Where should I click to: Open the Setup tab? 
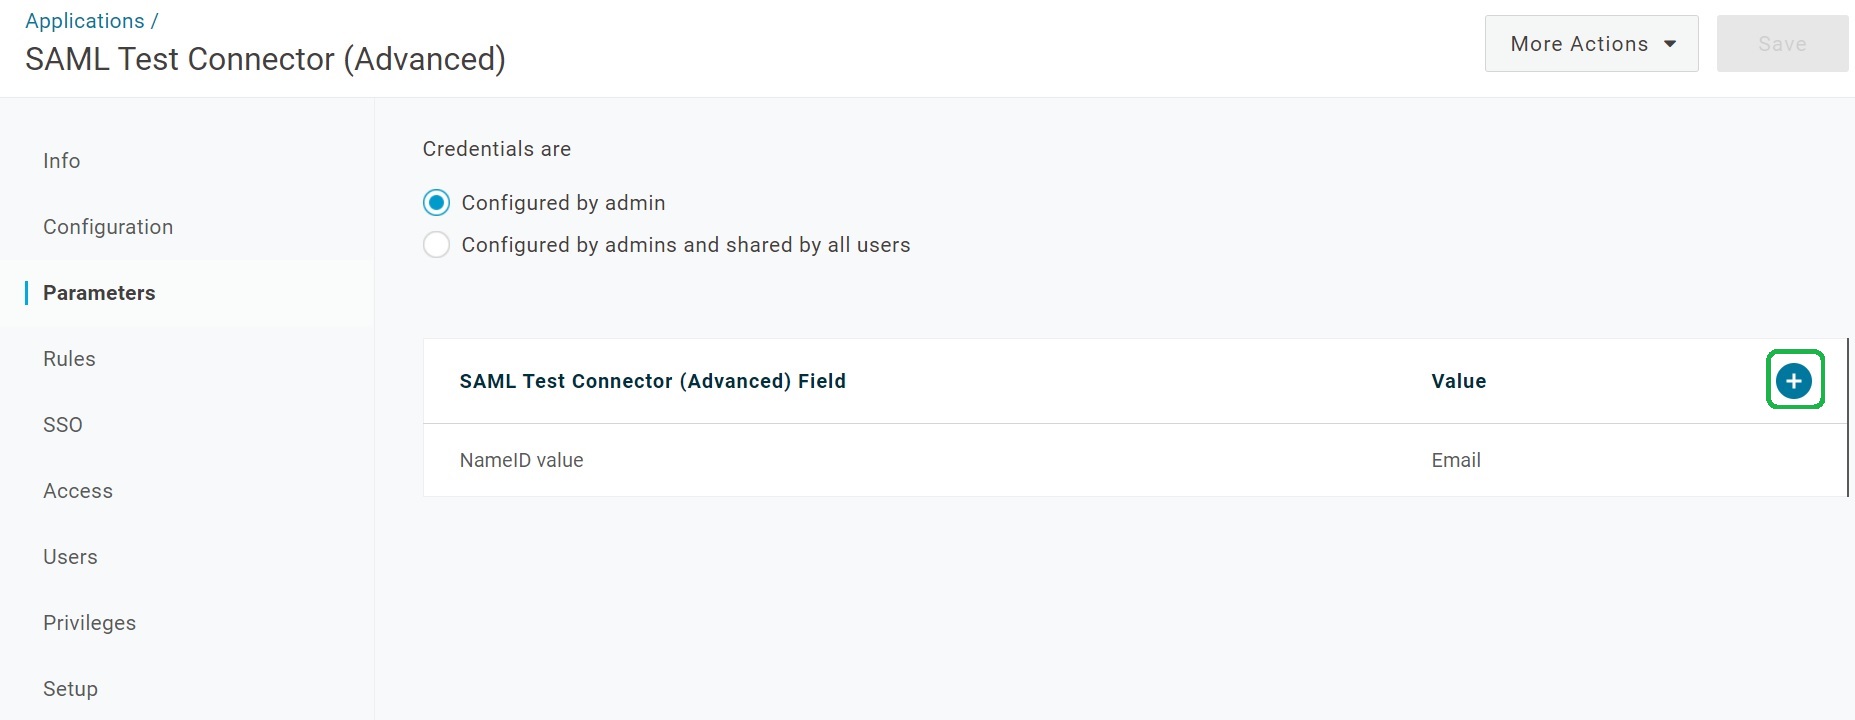click(x=70, y=689)
